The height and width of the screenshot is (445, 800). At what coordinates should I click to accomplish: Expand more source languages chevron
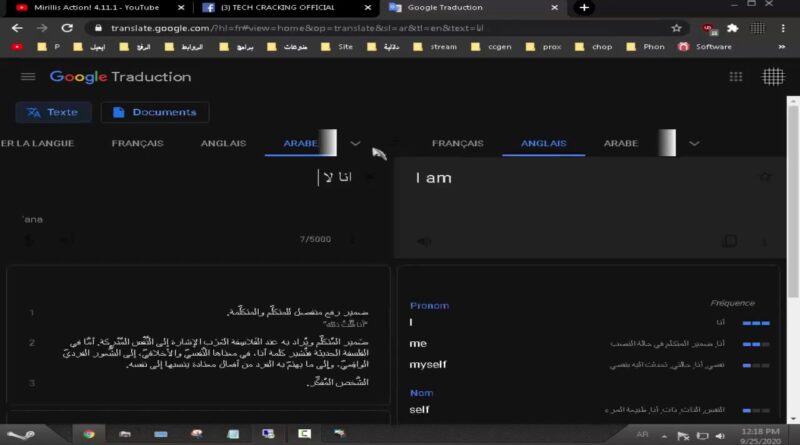[356, 143]
